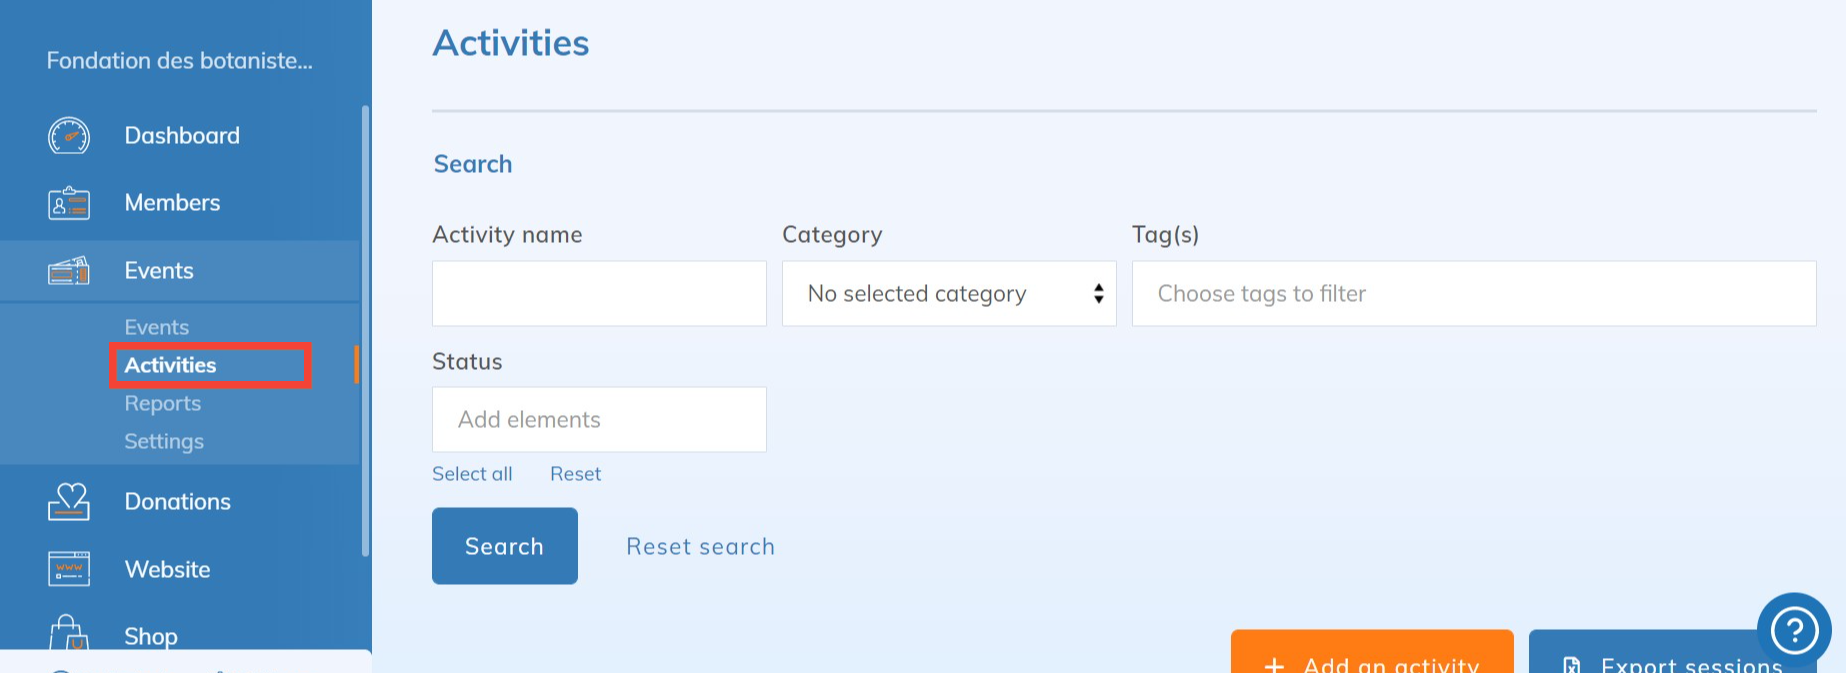The width and height of the screenshot is (1846, 673).
Task: Click the sidebar vertical scrollbar
Action: tap(365, 330)
